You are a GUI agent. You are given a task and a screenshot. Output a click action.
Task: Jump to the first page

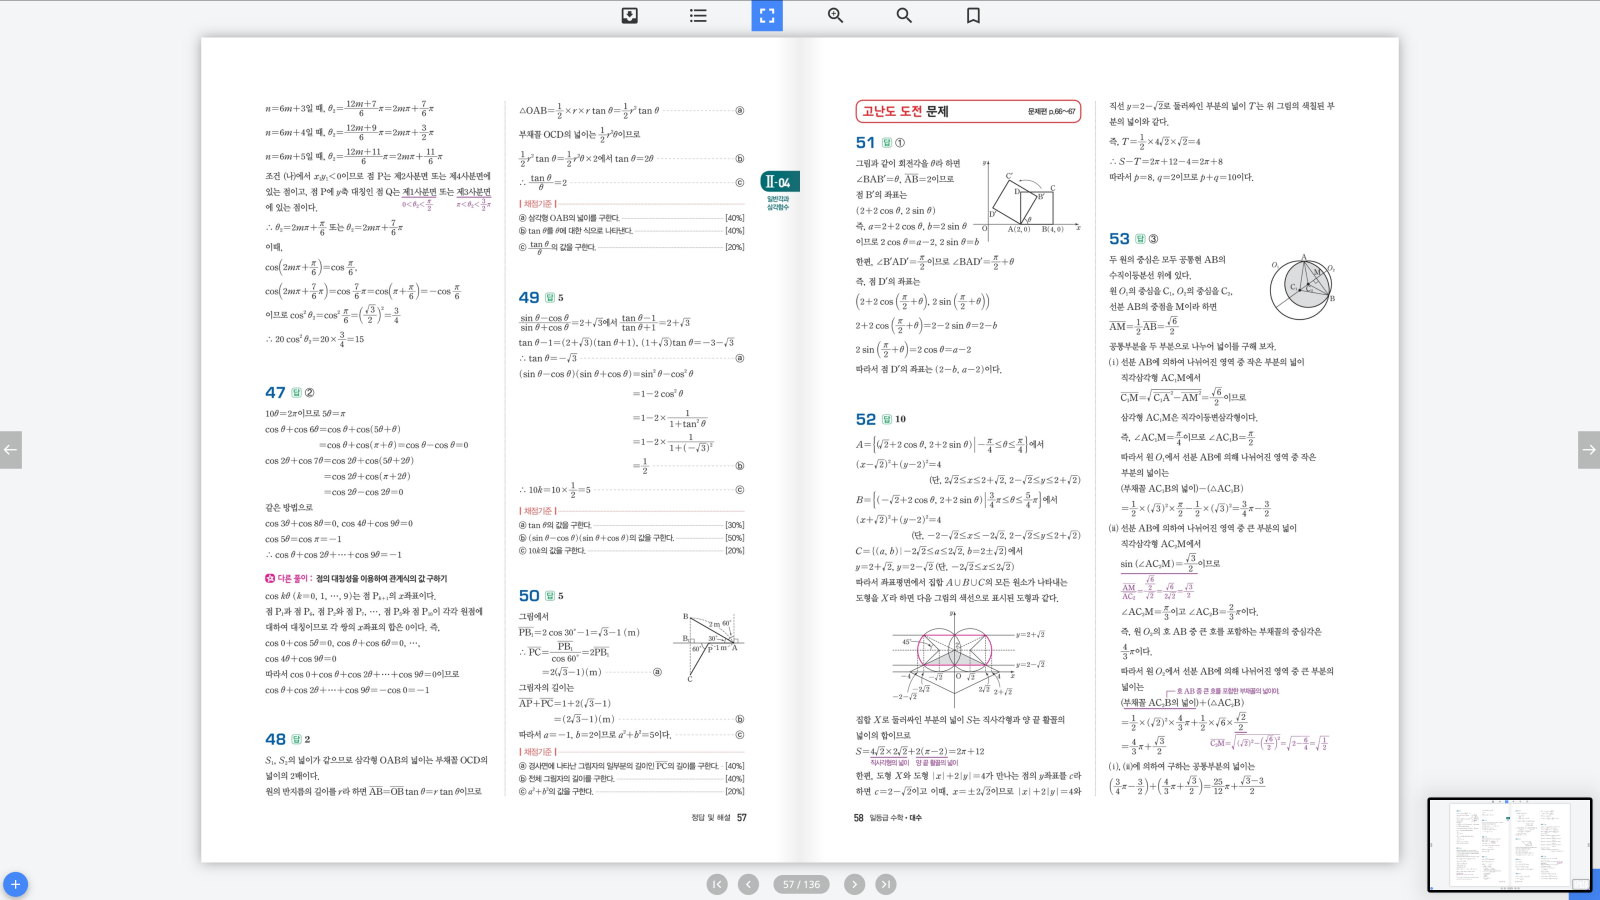coord(717,884)
